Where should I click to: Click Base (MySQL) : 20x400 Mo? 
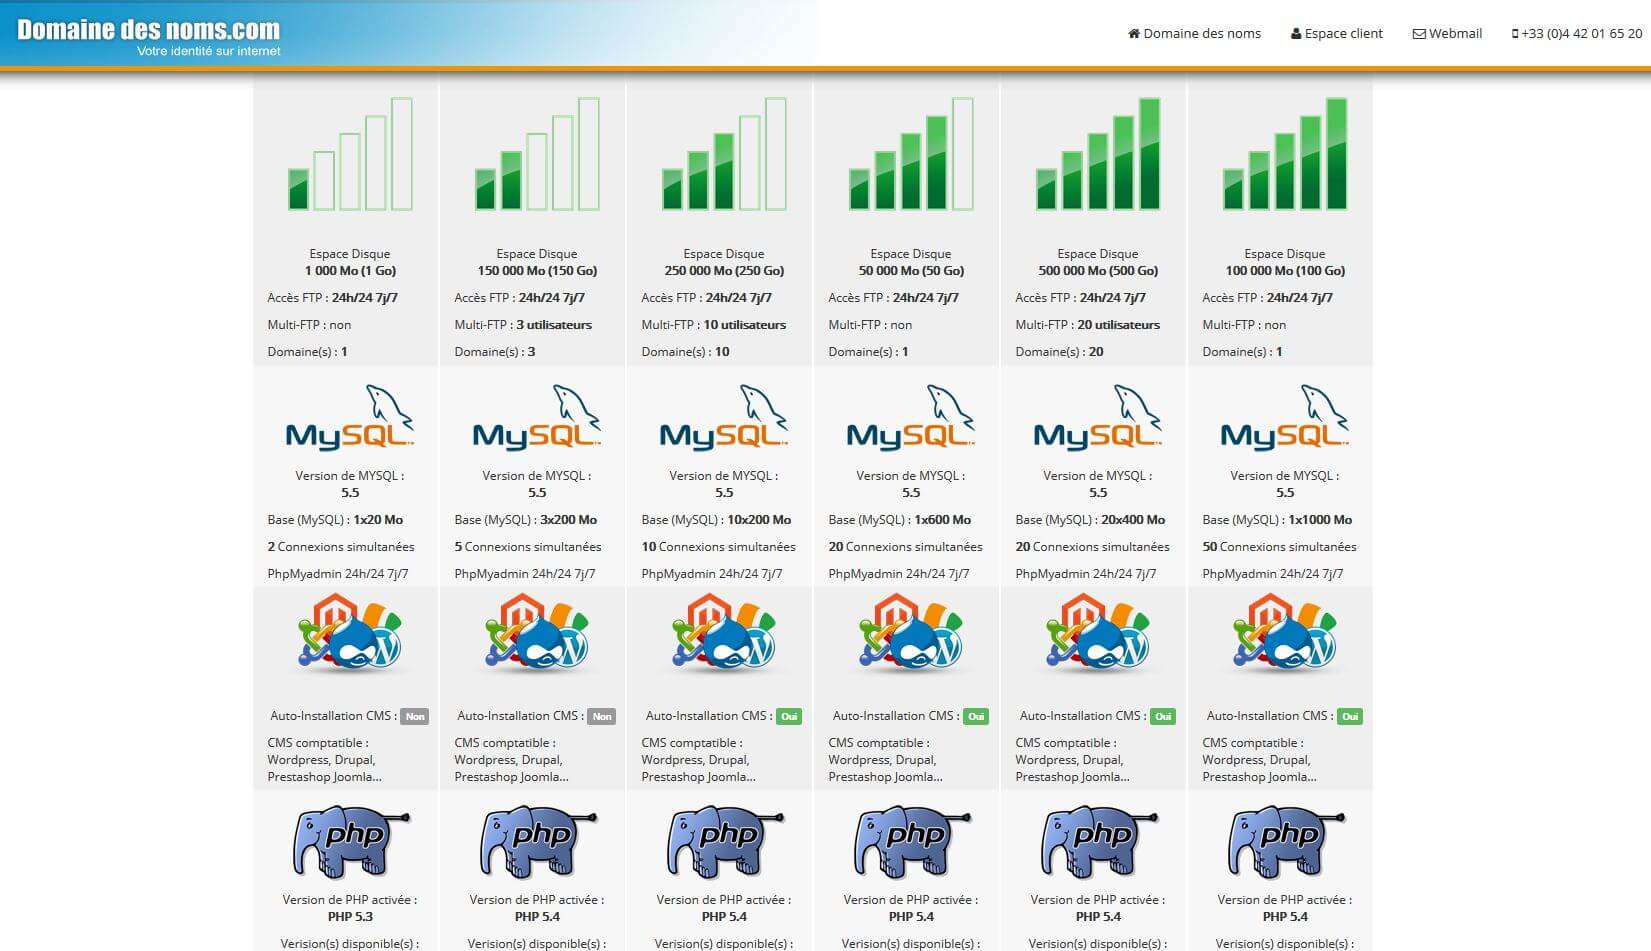click(1090, 520)
